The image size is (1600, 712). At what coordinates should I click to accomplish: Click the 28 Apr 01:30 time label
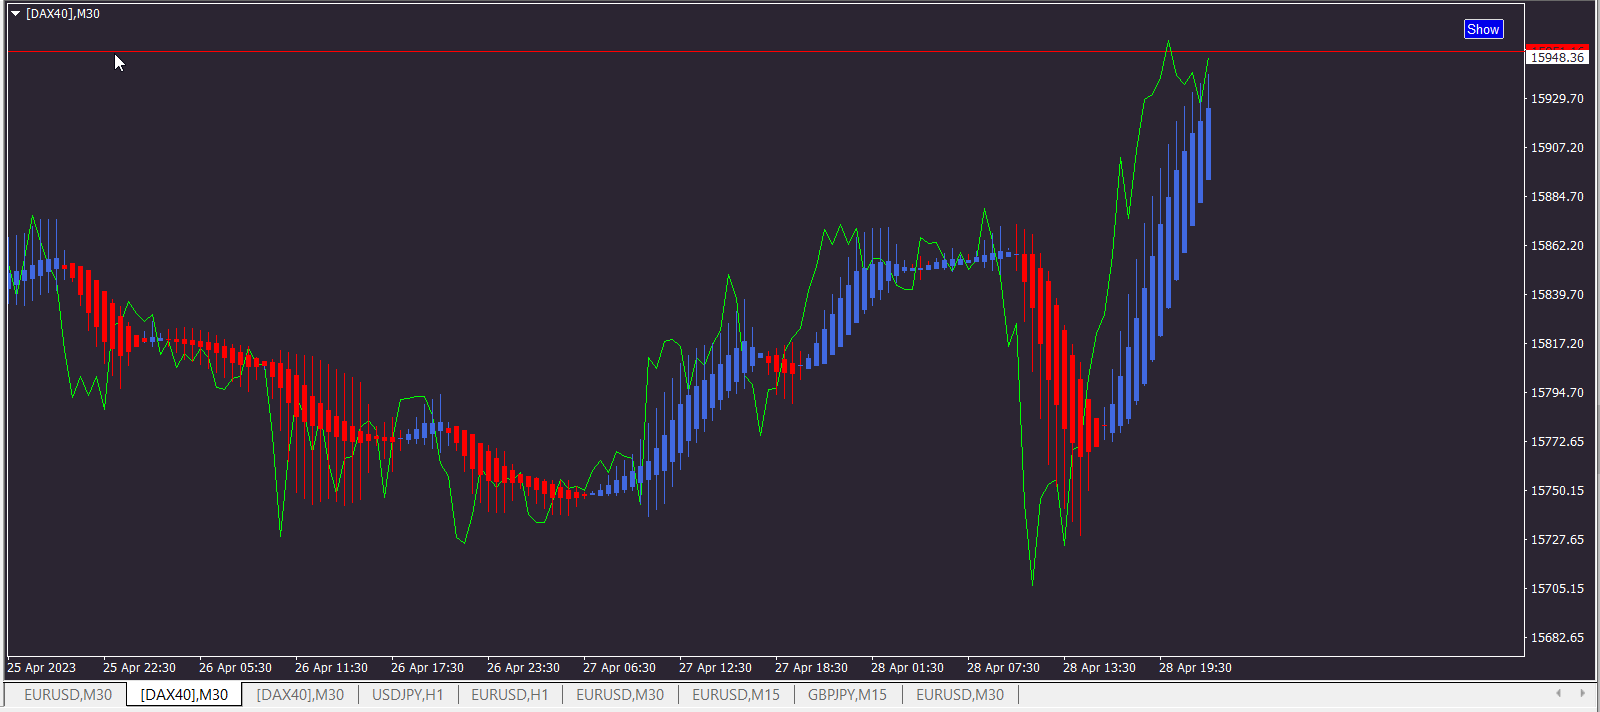[x=907, y=667]
